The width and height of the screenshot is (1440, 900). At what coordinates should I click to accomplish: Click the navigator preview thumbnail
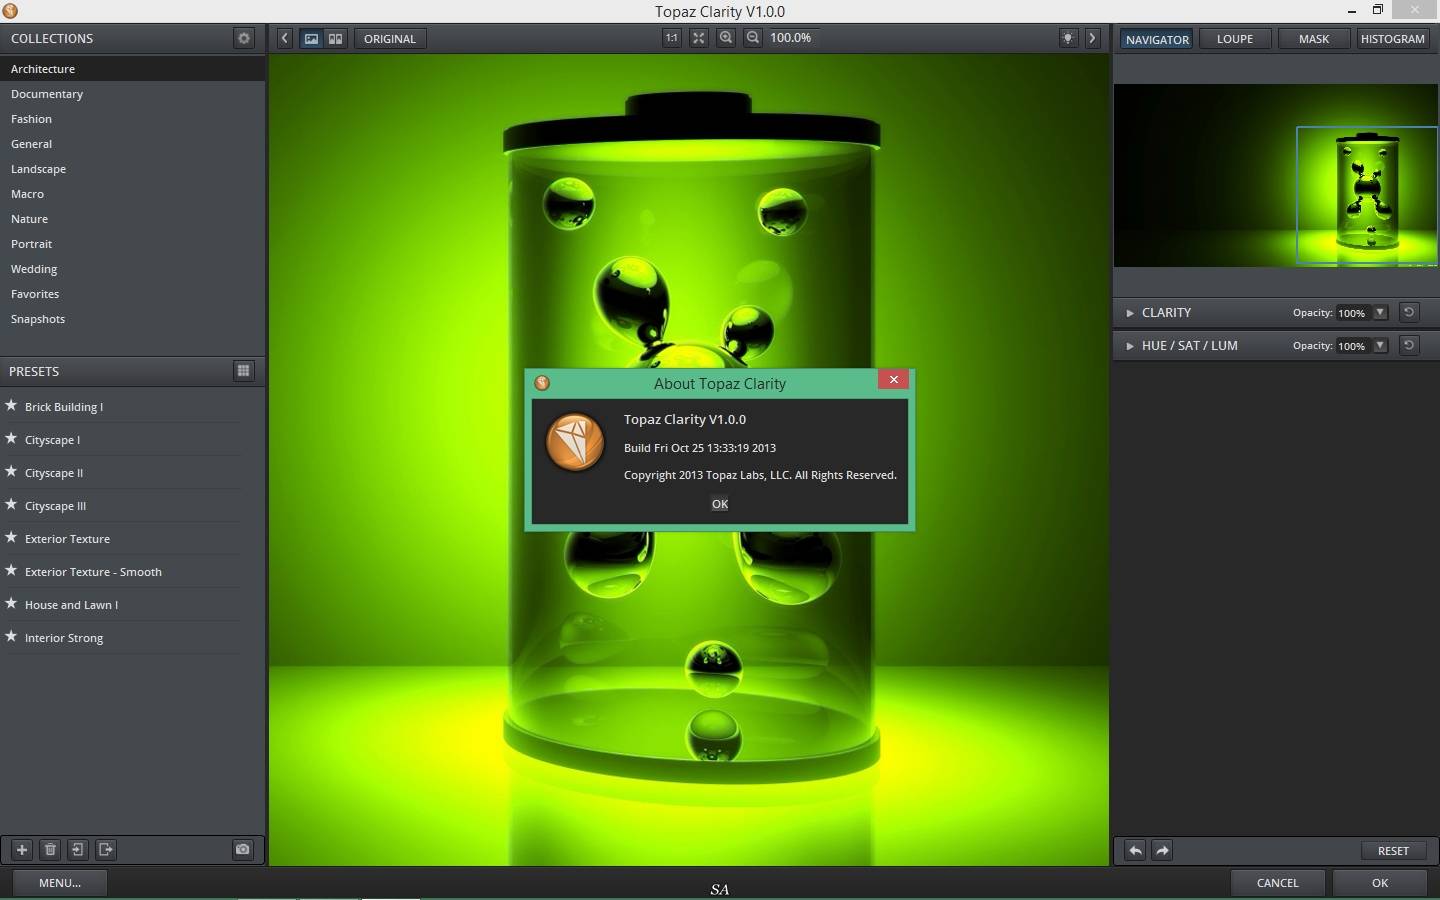[1275, 175]
